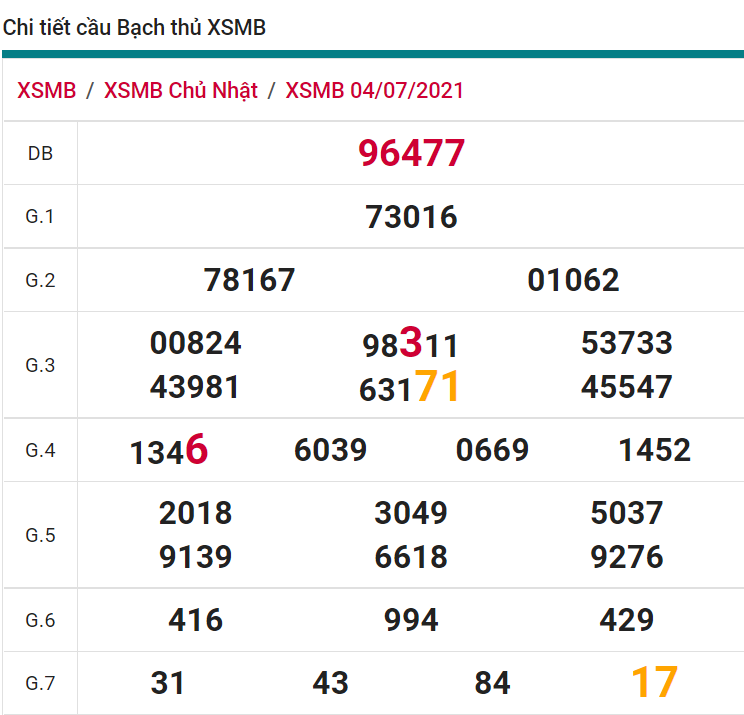
Task: Click G.4 number 1346 with red 6
Action: (x=168, y=451)
